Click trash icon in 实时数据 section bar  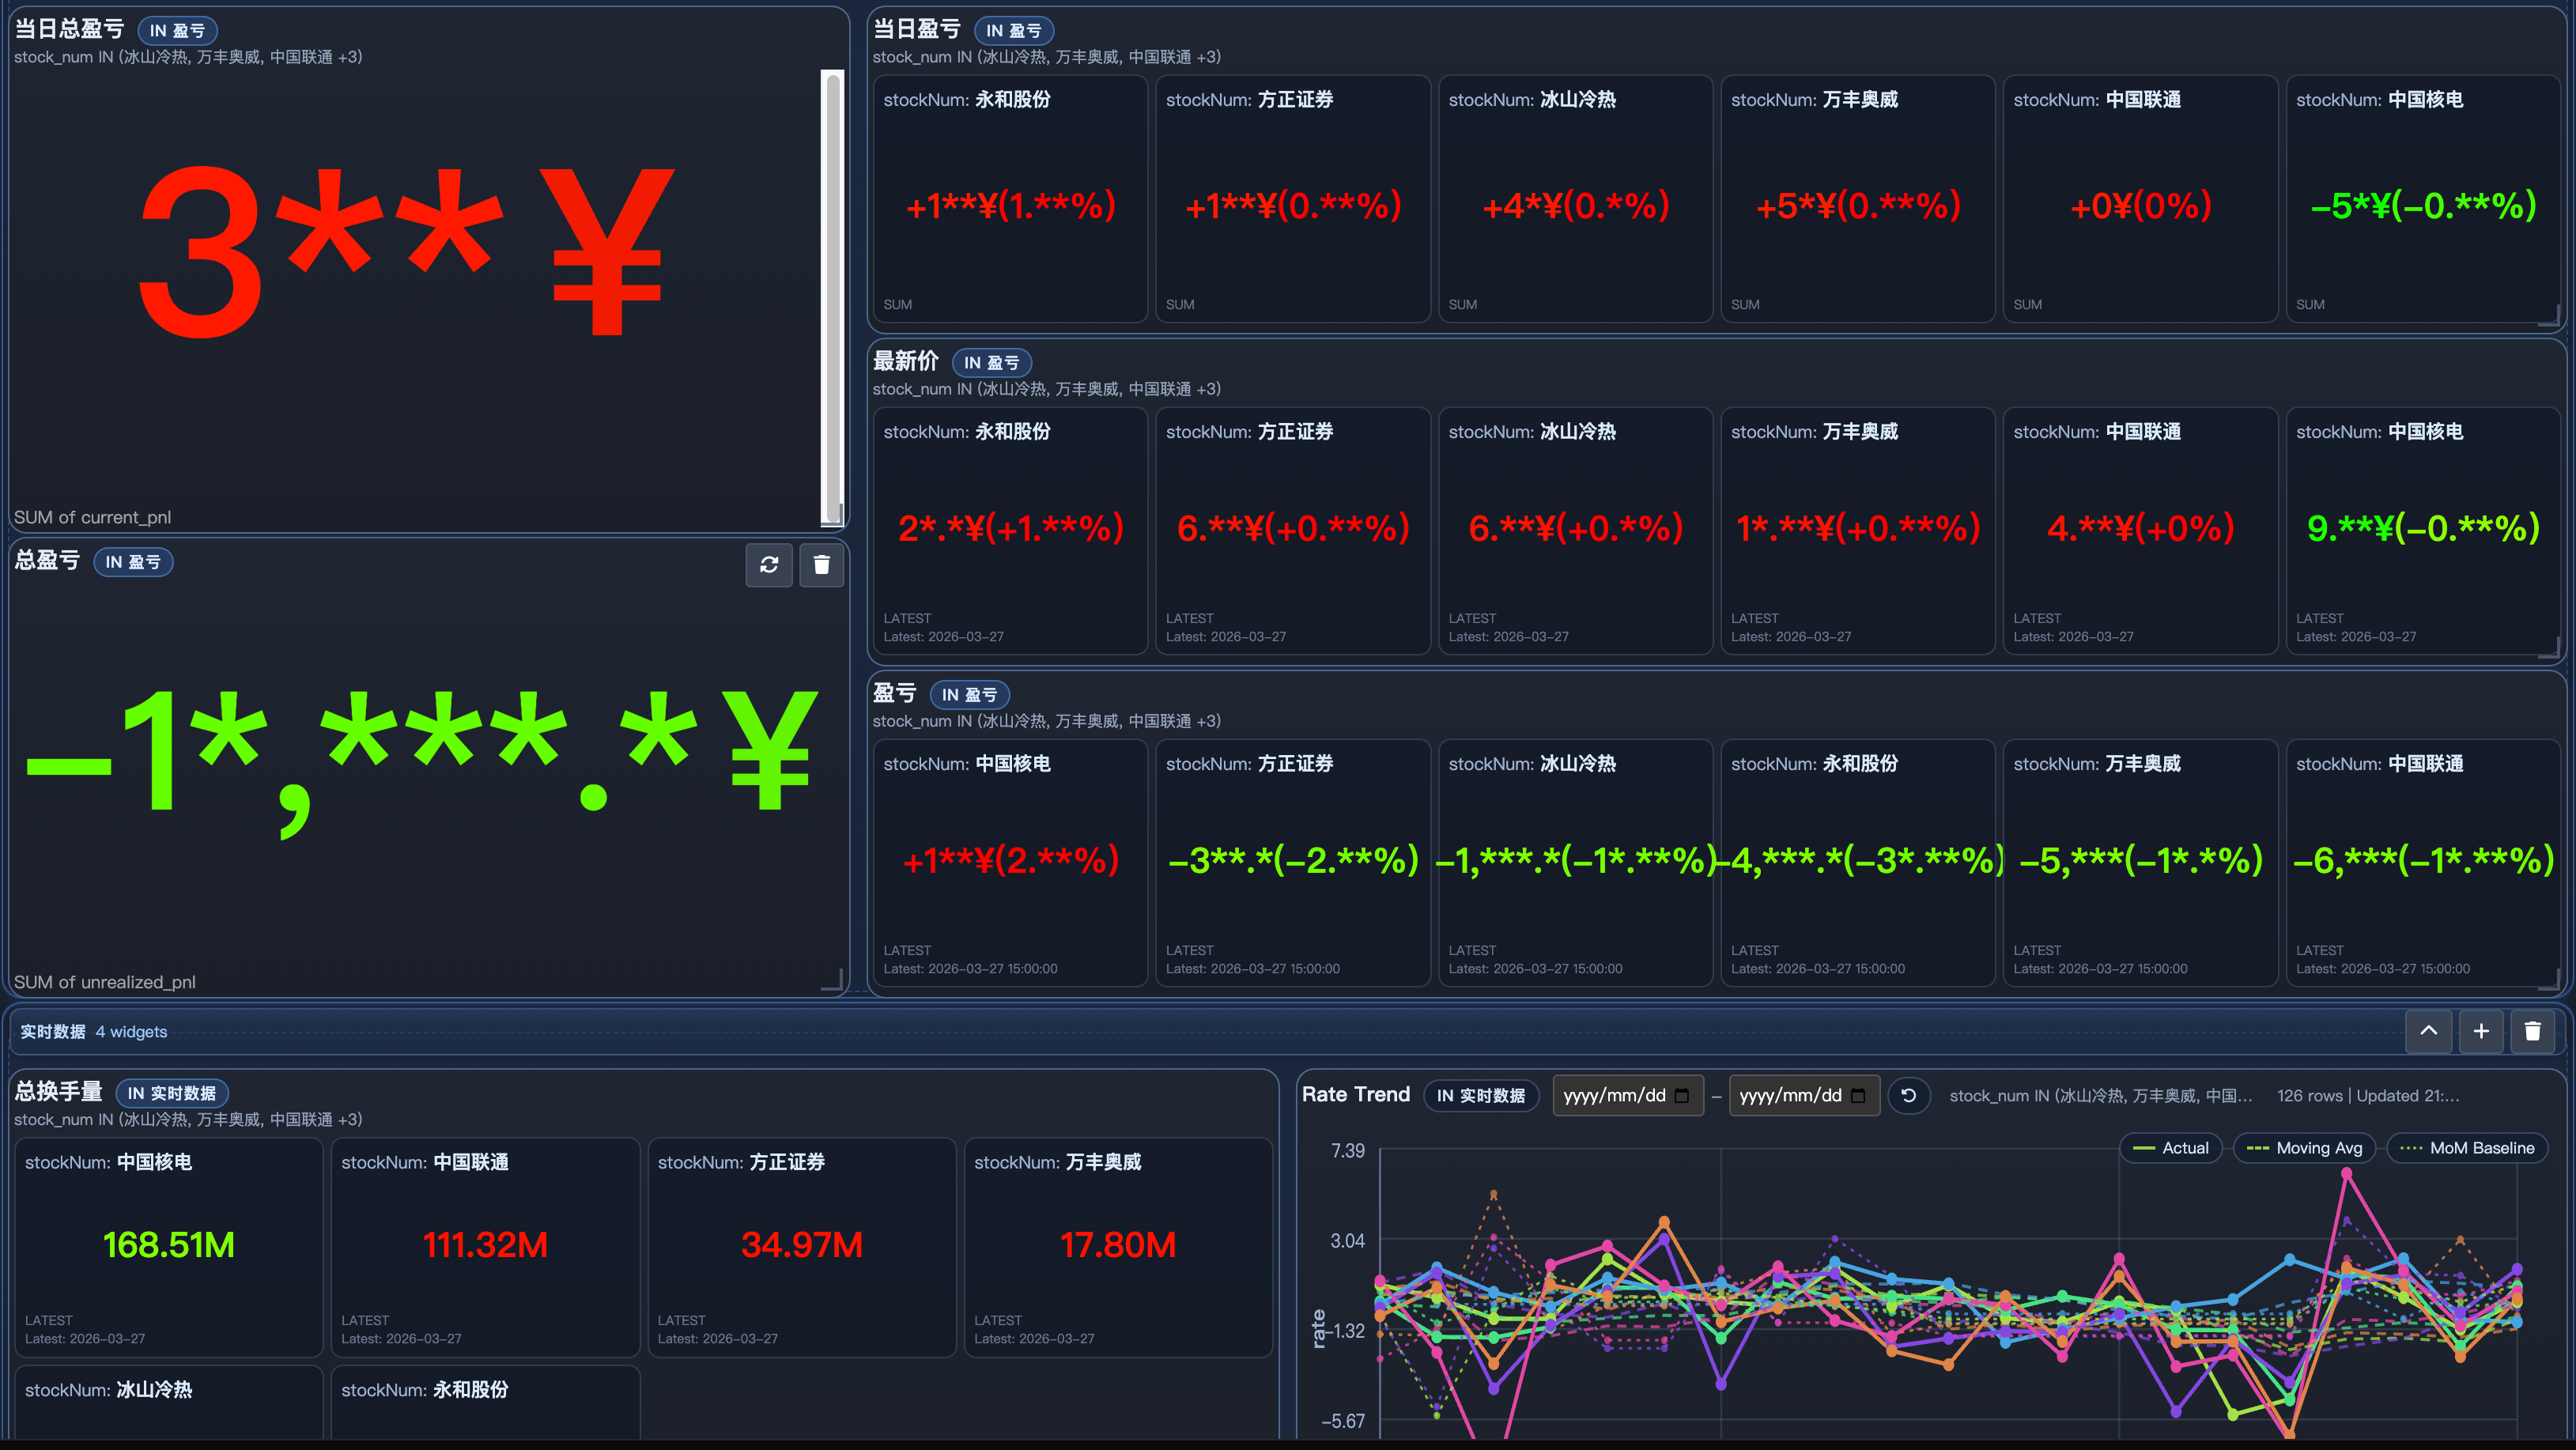pos(2532,1031)
